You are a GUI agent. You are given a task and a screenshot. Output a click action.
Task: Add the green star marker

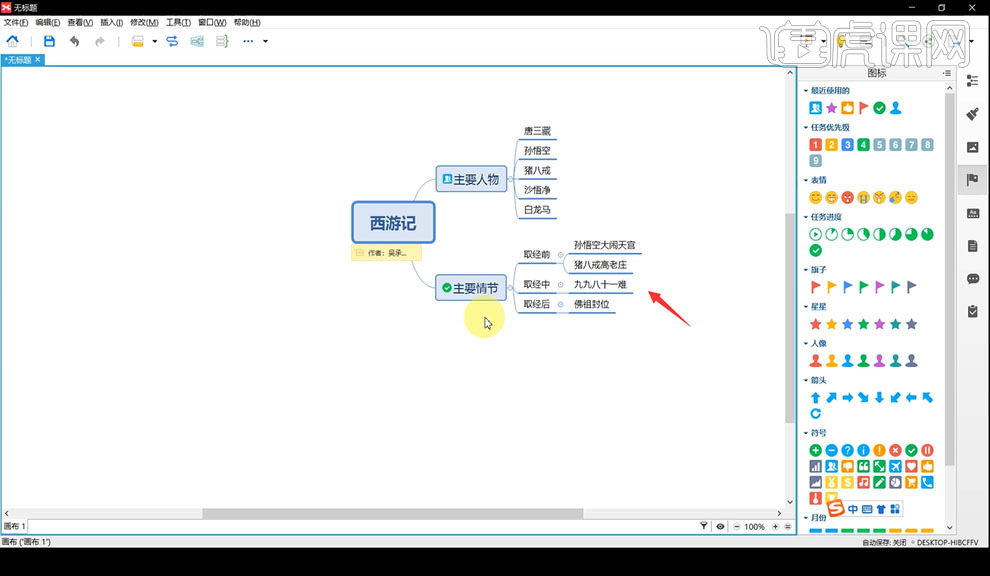click(x=863, y=324)
